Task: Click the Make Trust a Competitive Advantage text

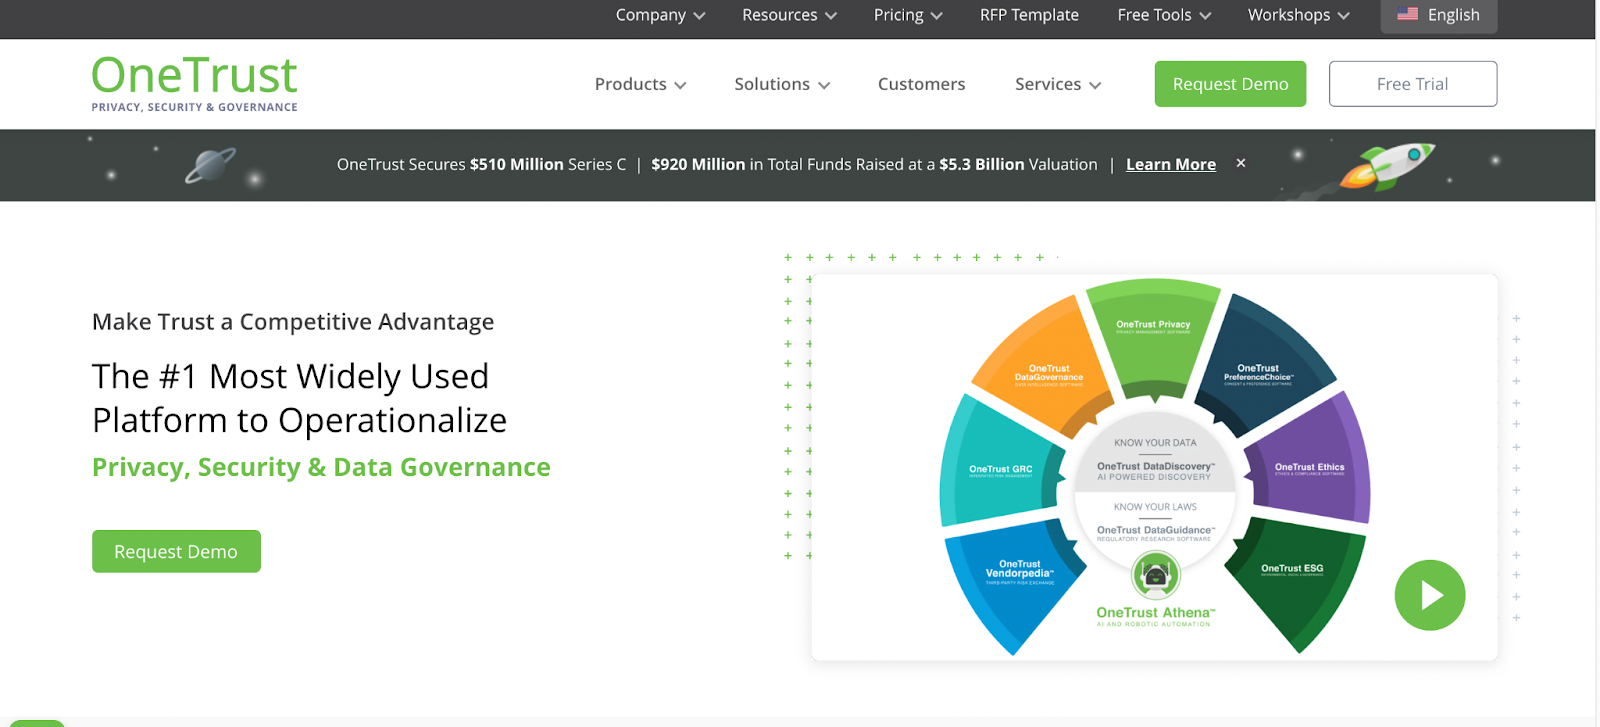Action: pos(293,322)
